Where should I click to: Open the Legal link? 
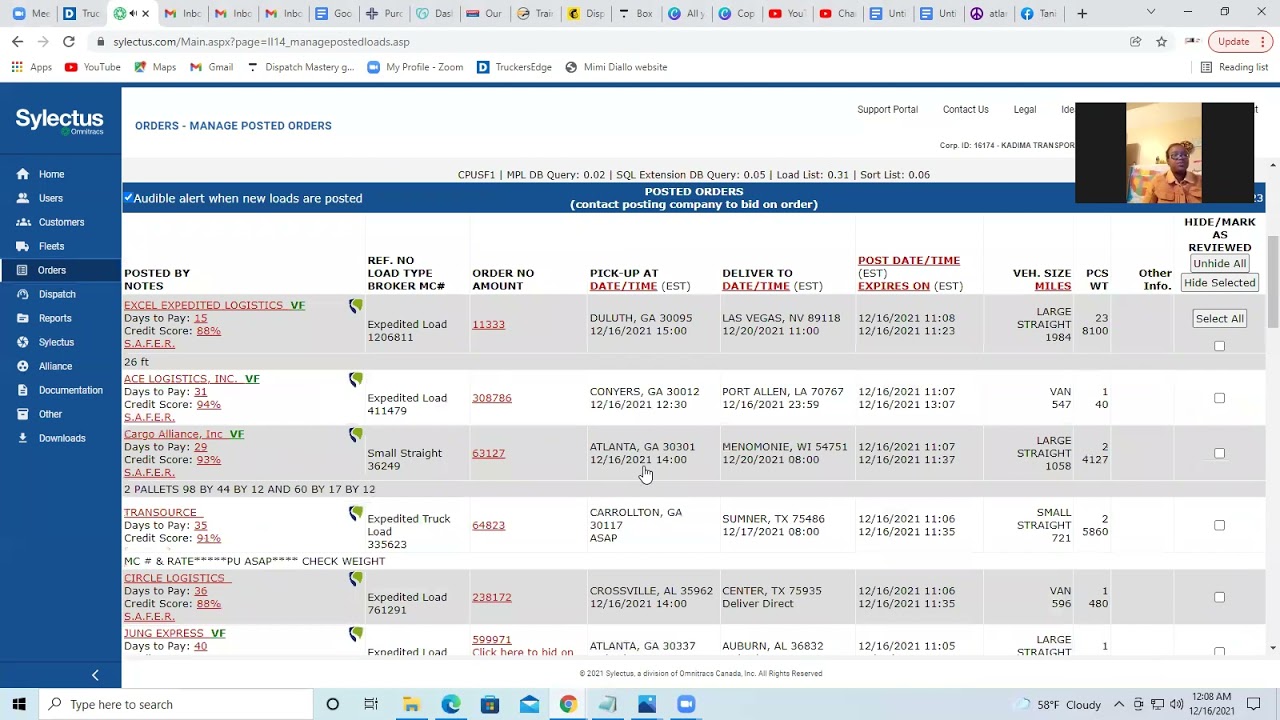(1024, 109)
